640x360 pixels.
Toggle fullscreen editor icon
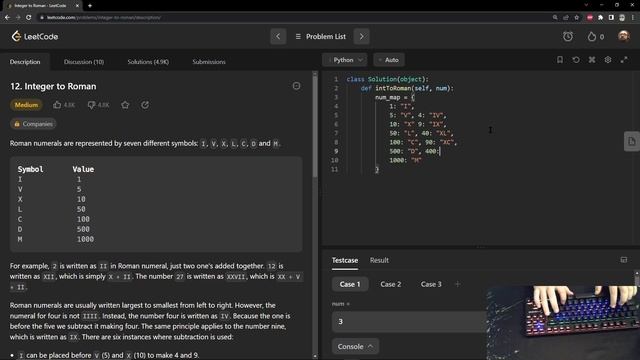624,60
